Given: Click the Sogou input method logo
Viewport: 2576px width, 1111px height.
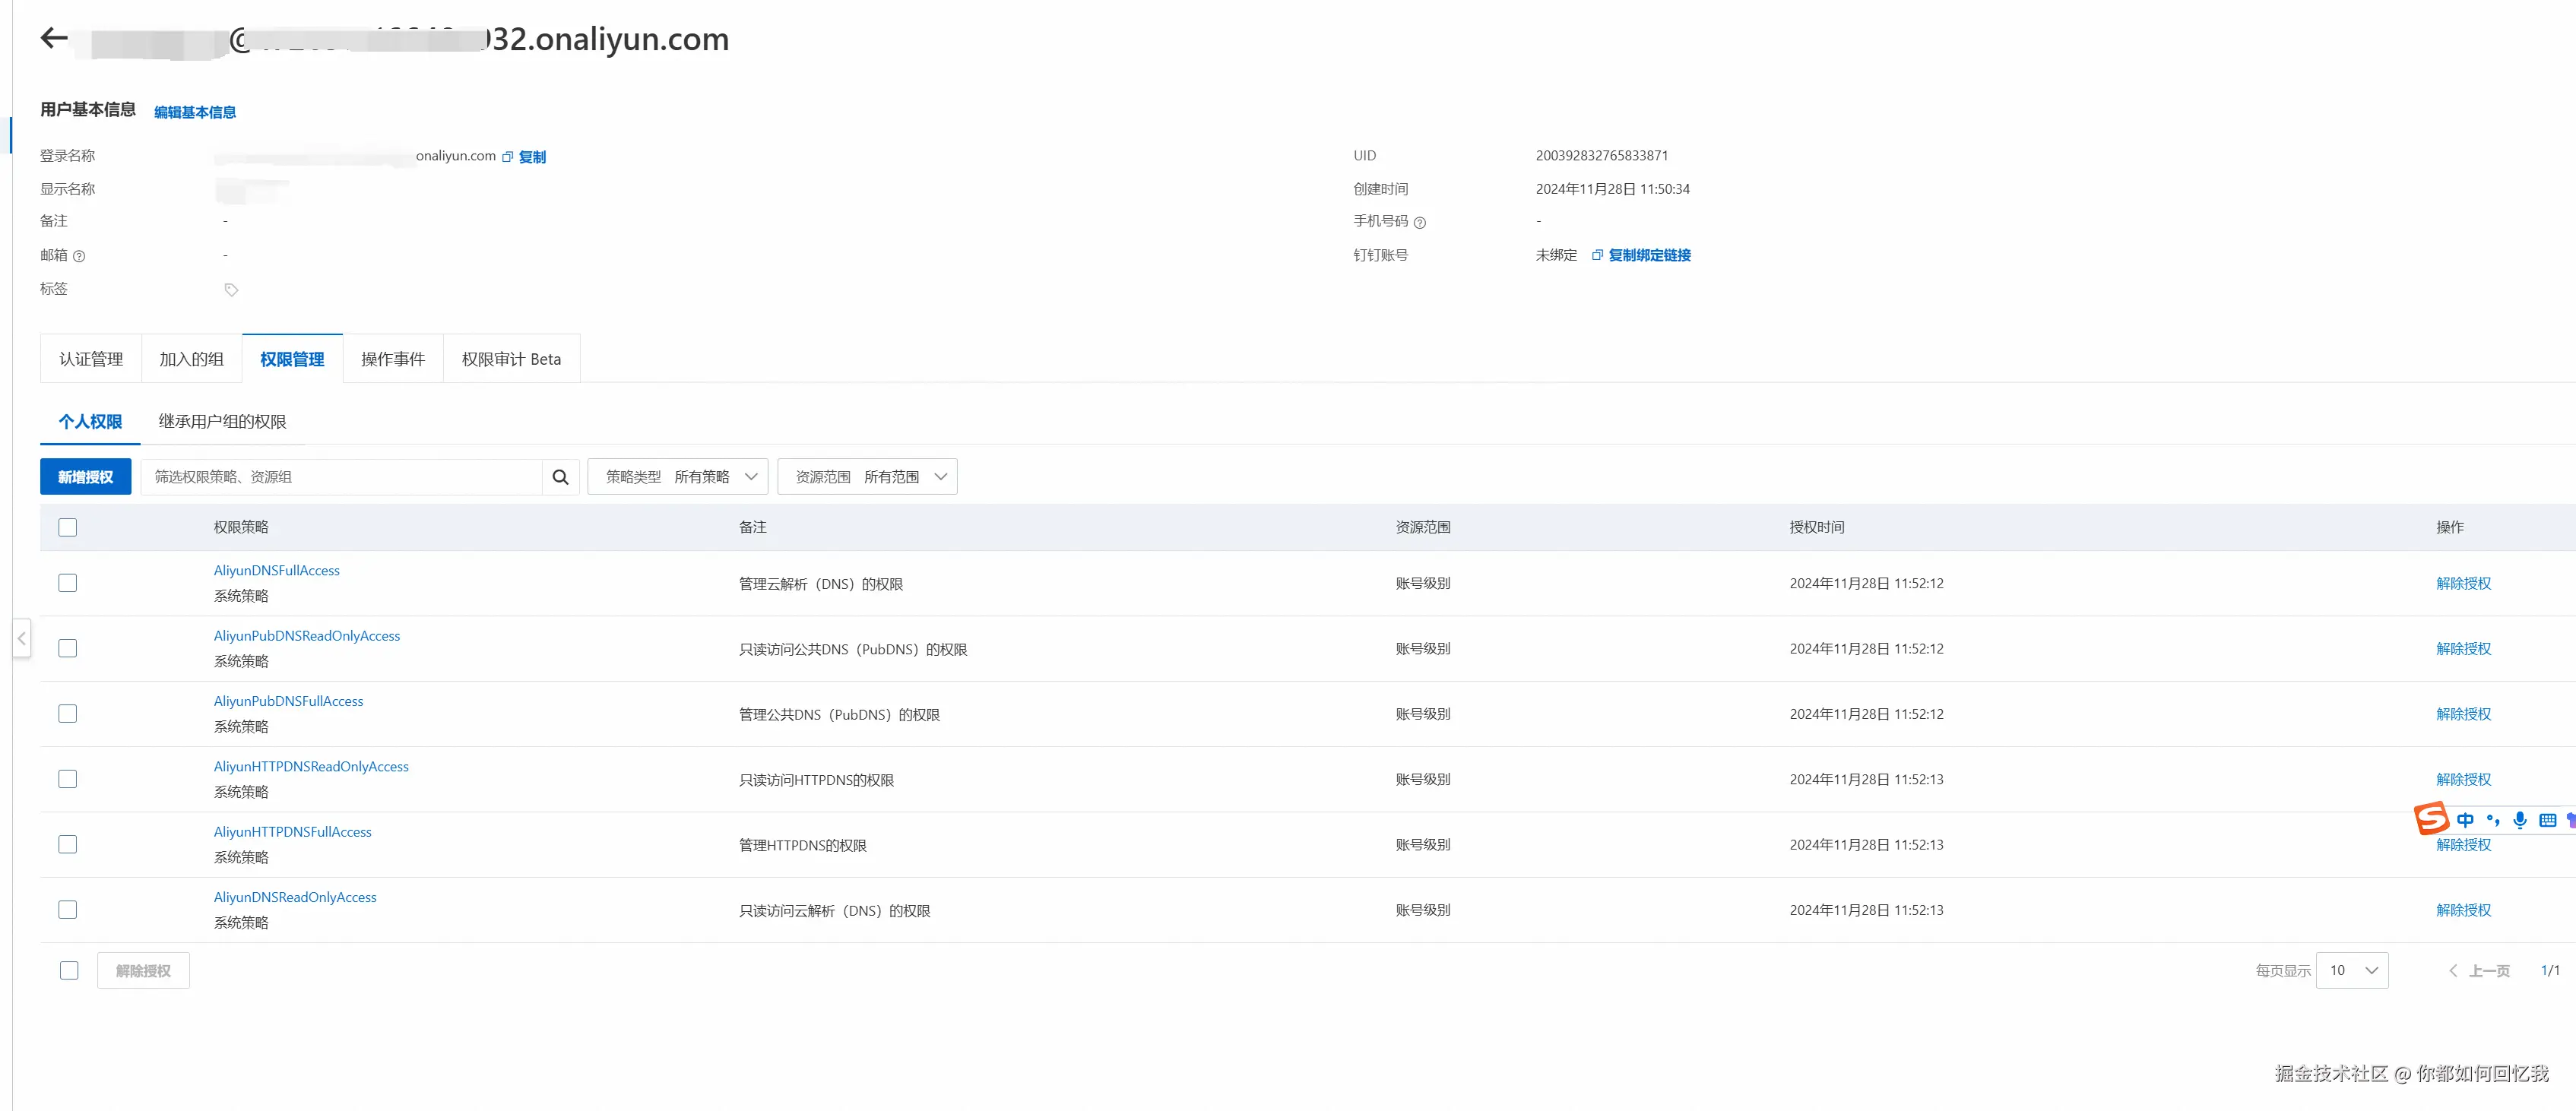Looking at the screenshot, I should tap(2431, 819).
